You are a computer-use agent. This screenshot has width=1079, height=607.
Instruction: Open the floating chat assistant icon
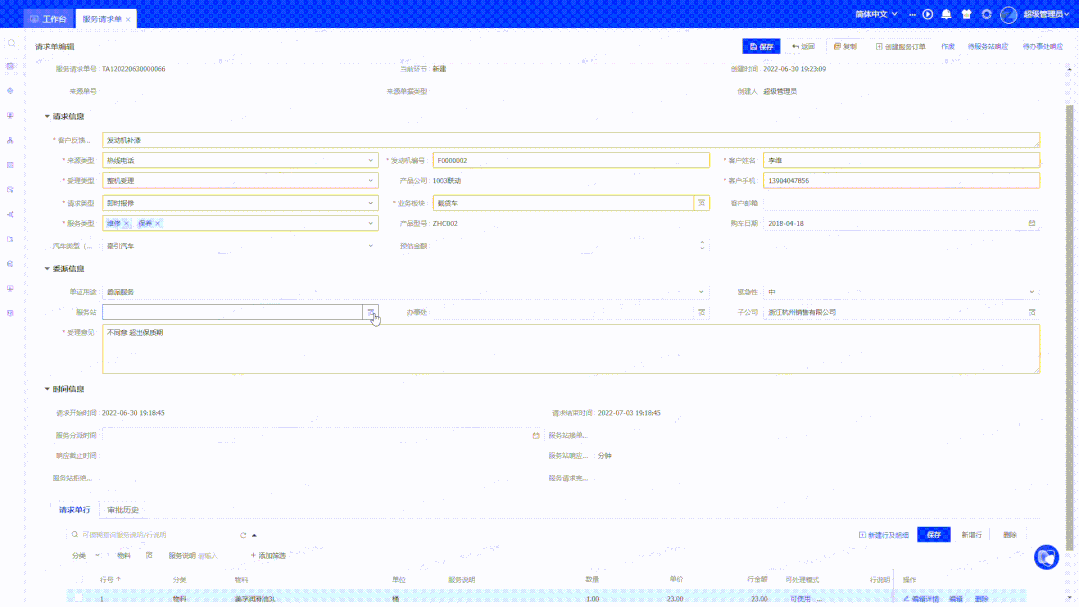coord(1046,557)
